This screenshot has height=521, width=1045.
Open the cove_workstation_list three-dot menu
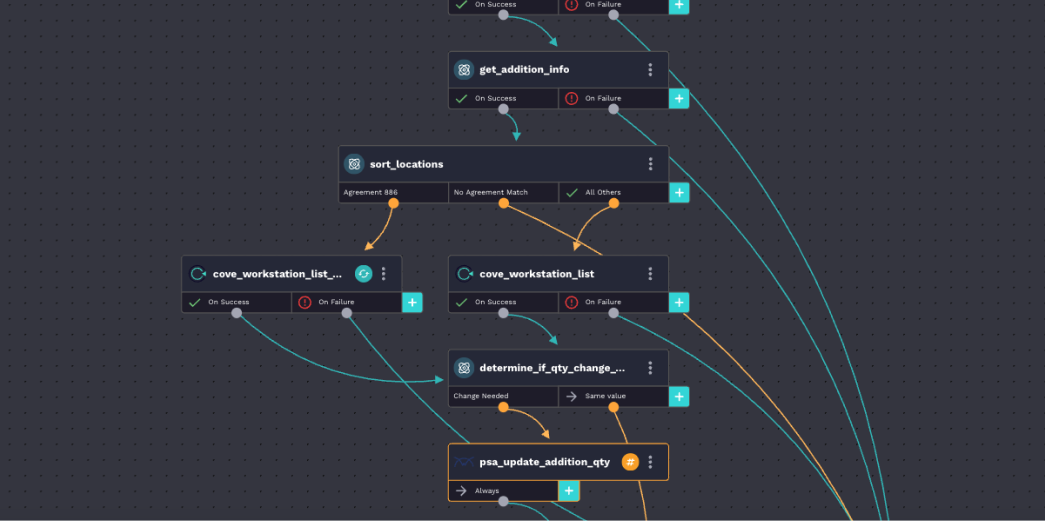point(650,274)
